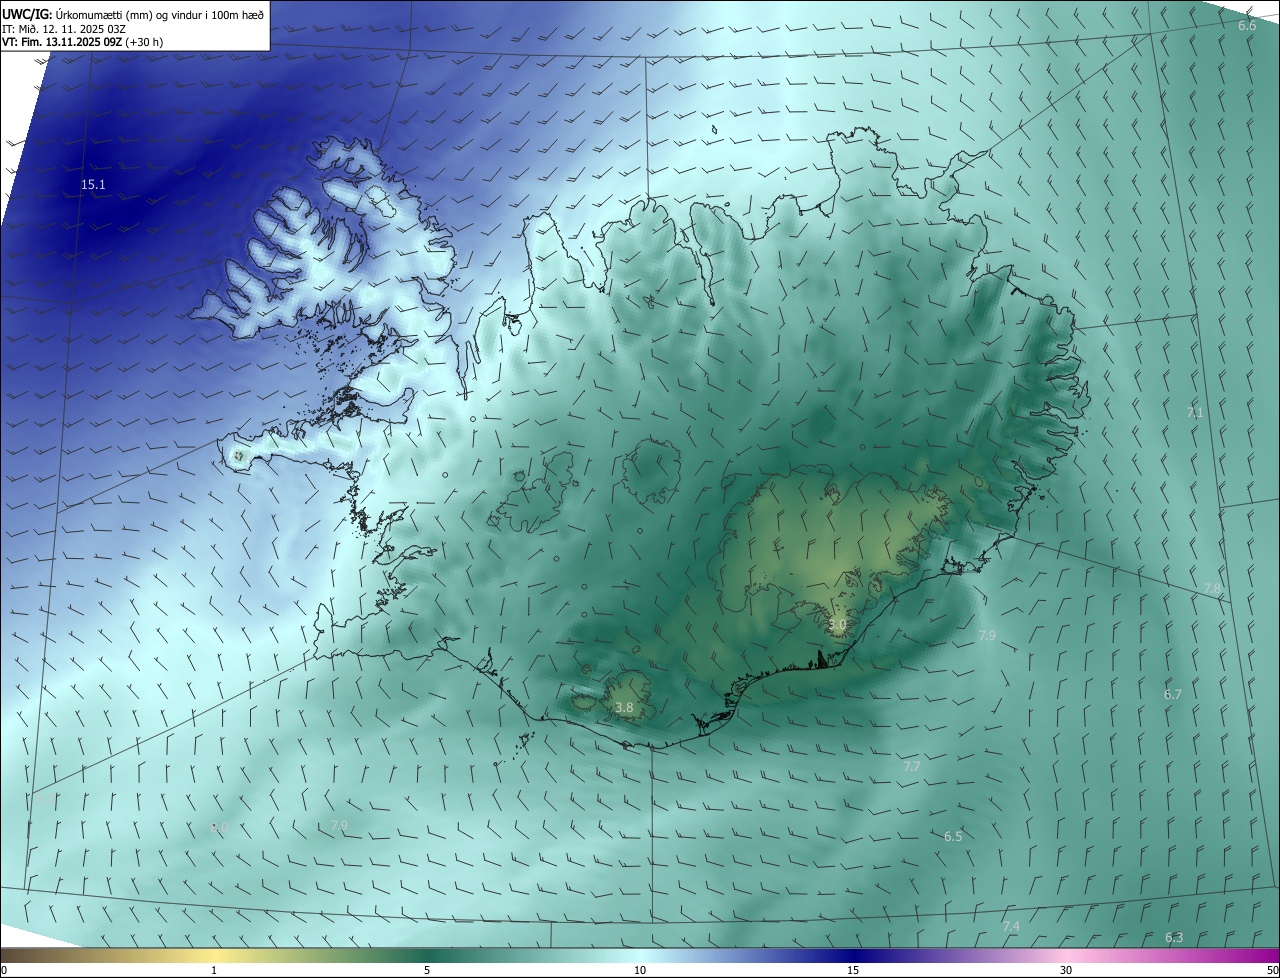Click the 7.1 value label on the map
Viewport: 1280px width, 978px height.
click(1195, 412)
